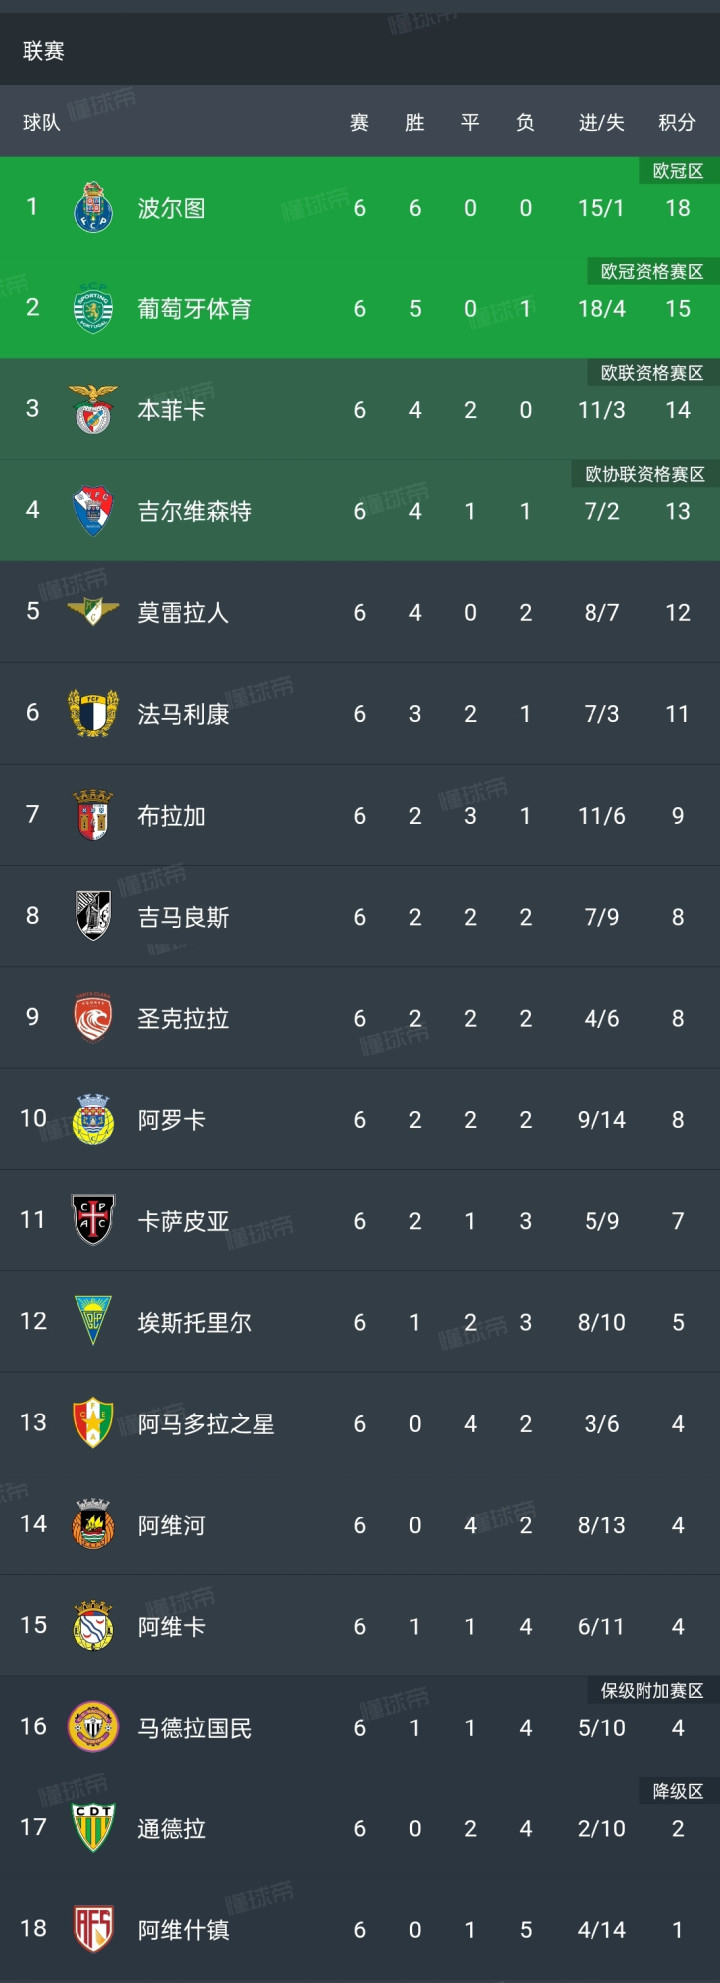Click the team name 阿马多拉之星
The height and width of the screenshot is (1983, 720).
[205, 1423]
